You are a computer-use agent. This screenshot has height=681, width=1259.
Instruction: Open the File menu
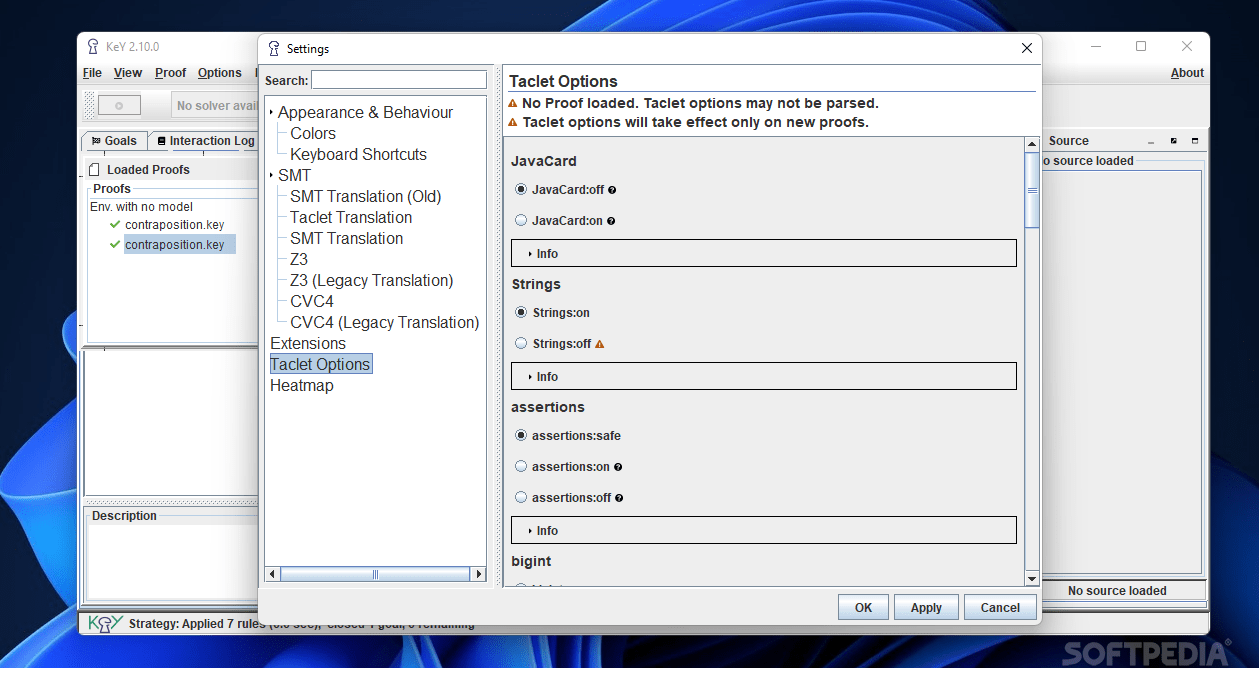click(x=92, y=73)
